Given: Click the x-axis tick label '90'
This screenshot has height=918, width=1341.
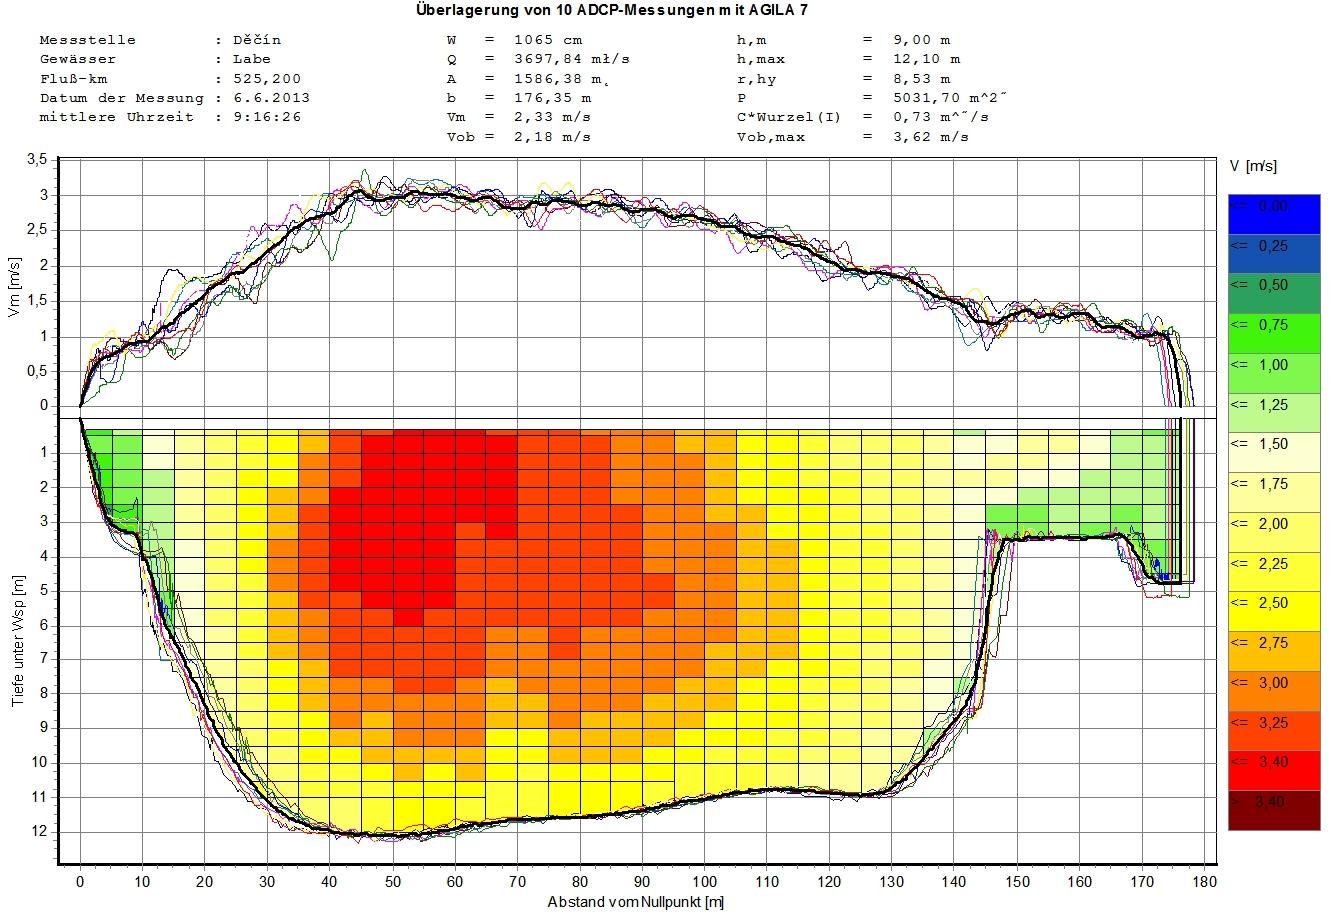Looking at the screenshot, I should point(642,882).
